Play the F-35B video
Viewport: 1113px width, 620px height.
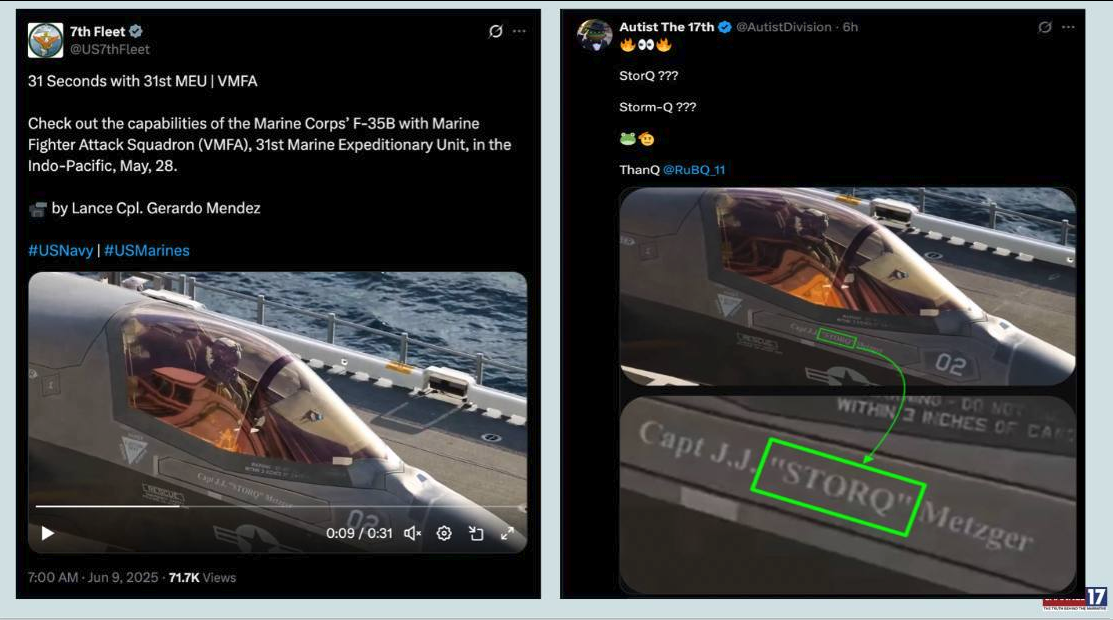click(x=48, y=533)
